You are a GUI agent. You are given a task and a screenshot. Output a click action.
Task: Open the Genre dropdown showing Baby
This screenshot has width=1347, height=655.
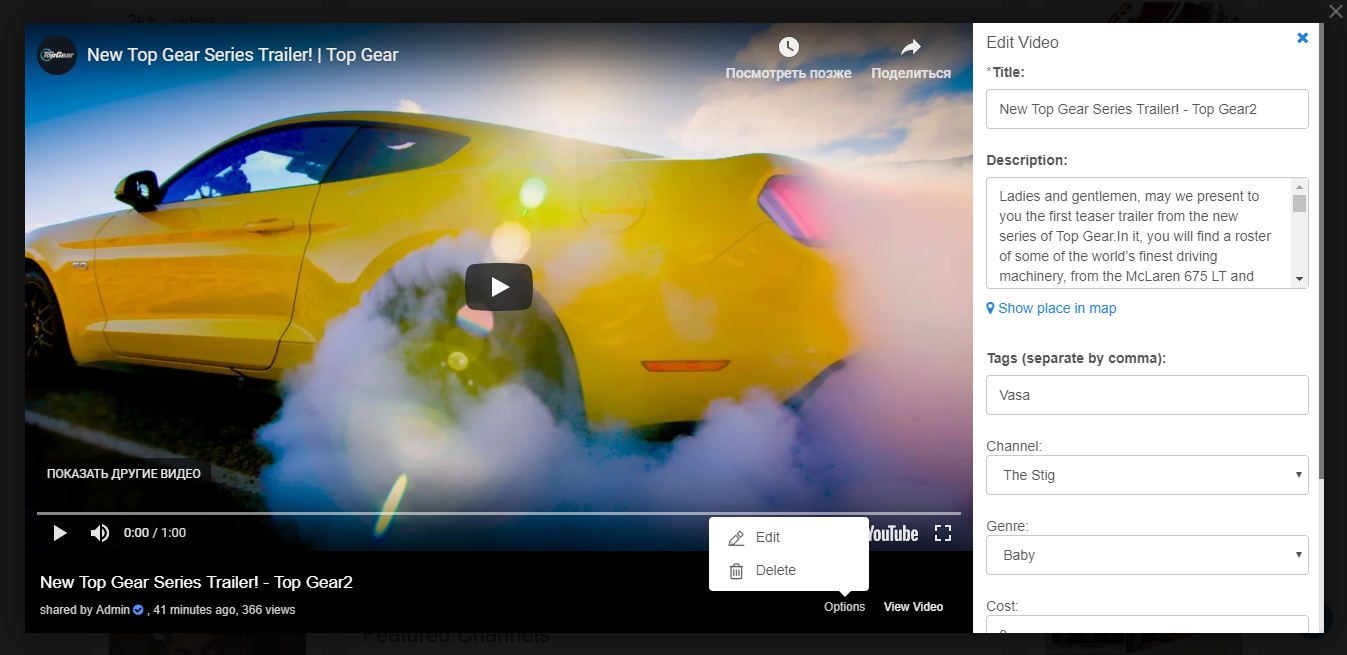1146,555
